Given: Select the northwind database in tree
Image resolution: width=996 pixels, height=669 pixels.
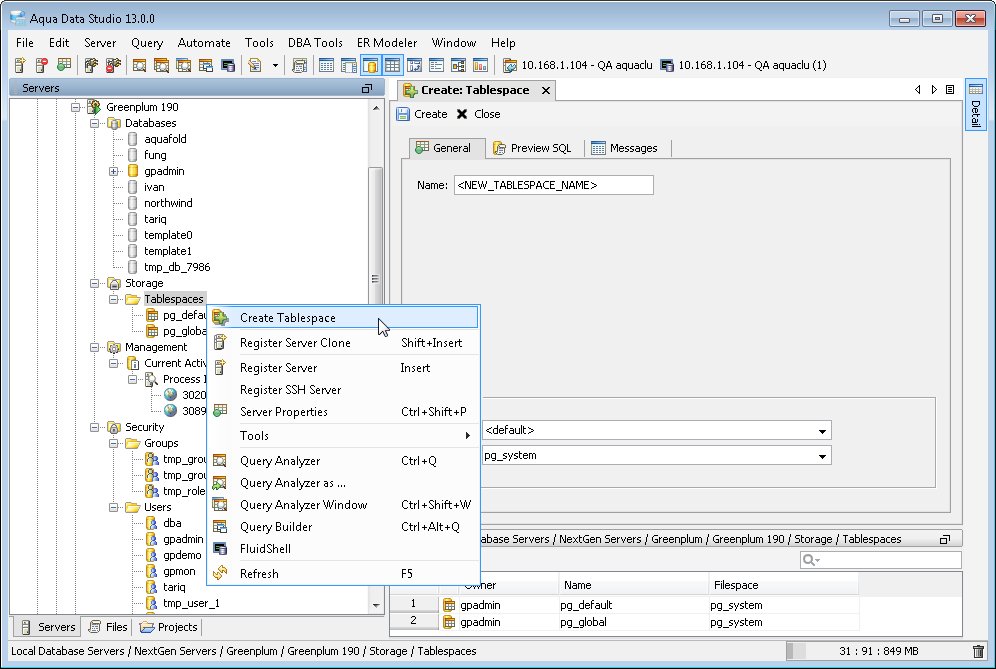Looking at the screenshot, I should point(168,203).
